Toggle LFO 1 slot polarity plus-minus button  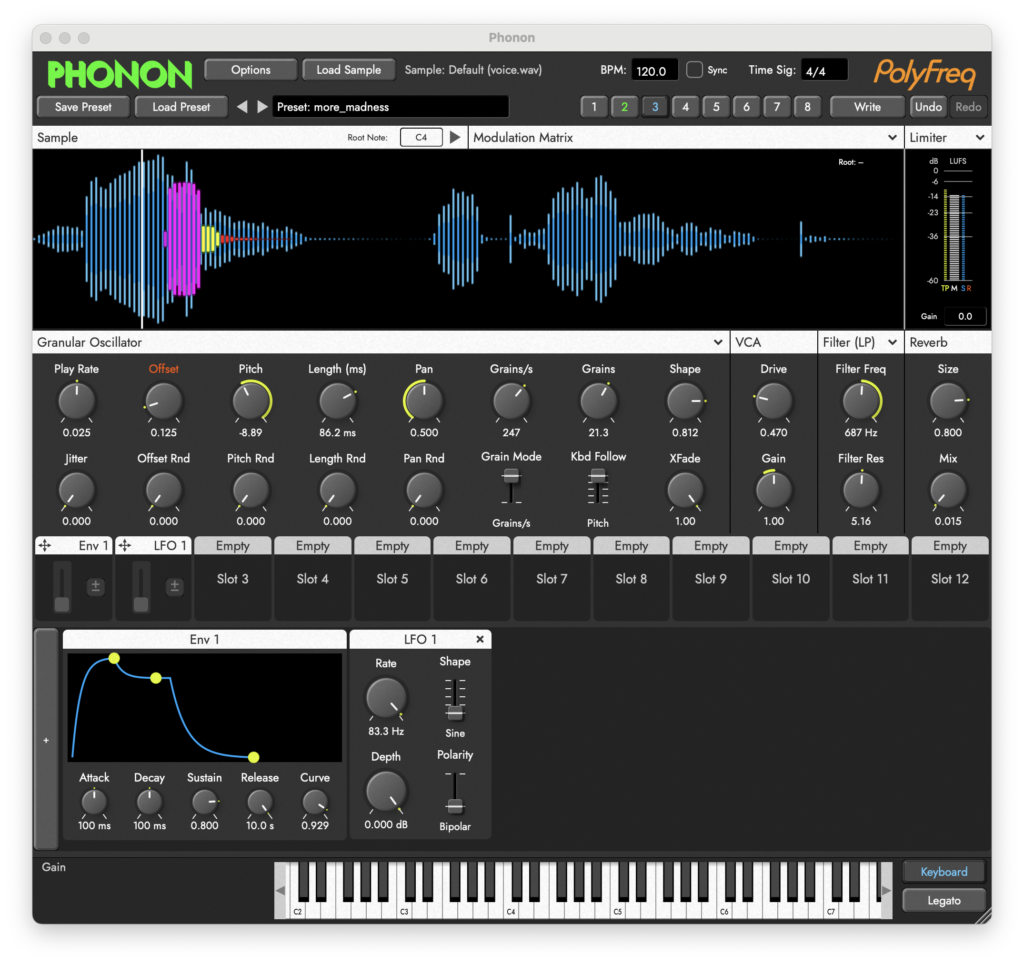(x=174, y=586)
